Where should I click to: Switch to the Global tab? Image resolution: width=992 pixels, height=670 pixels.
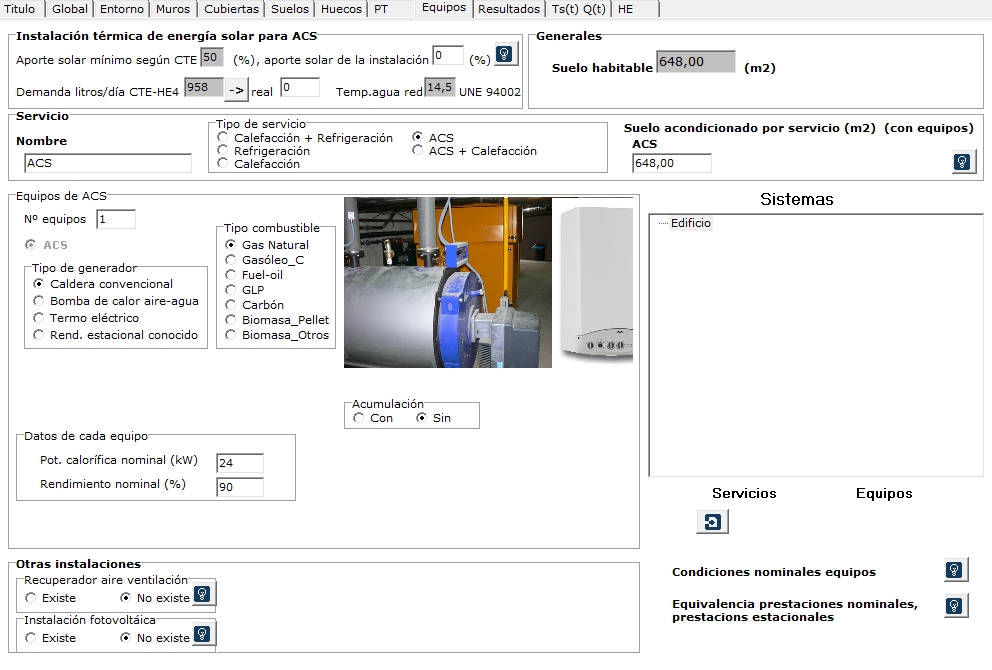[70, 9]
